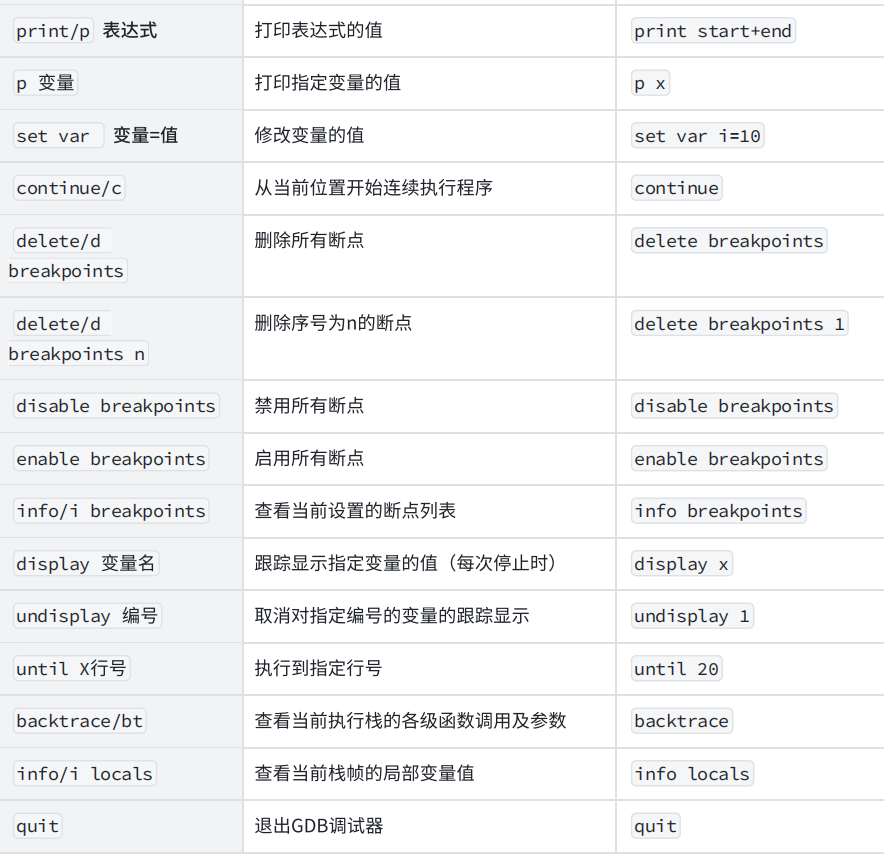Click the 'undisplay 编号' command code

[x=87, y=616]
